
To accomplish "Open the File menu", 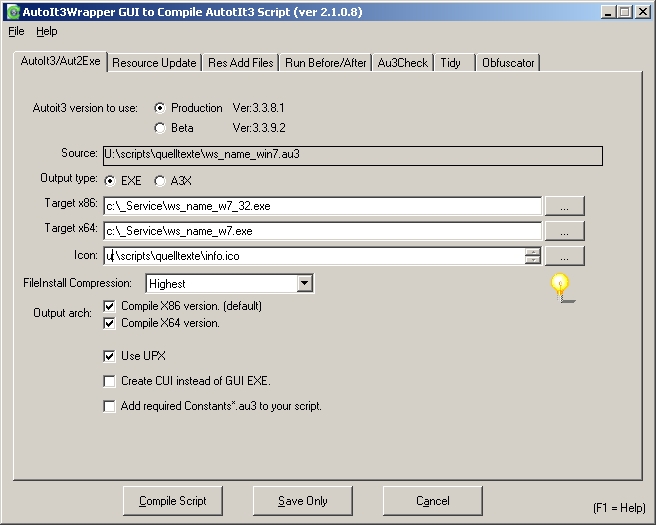I will point(16,32).
